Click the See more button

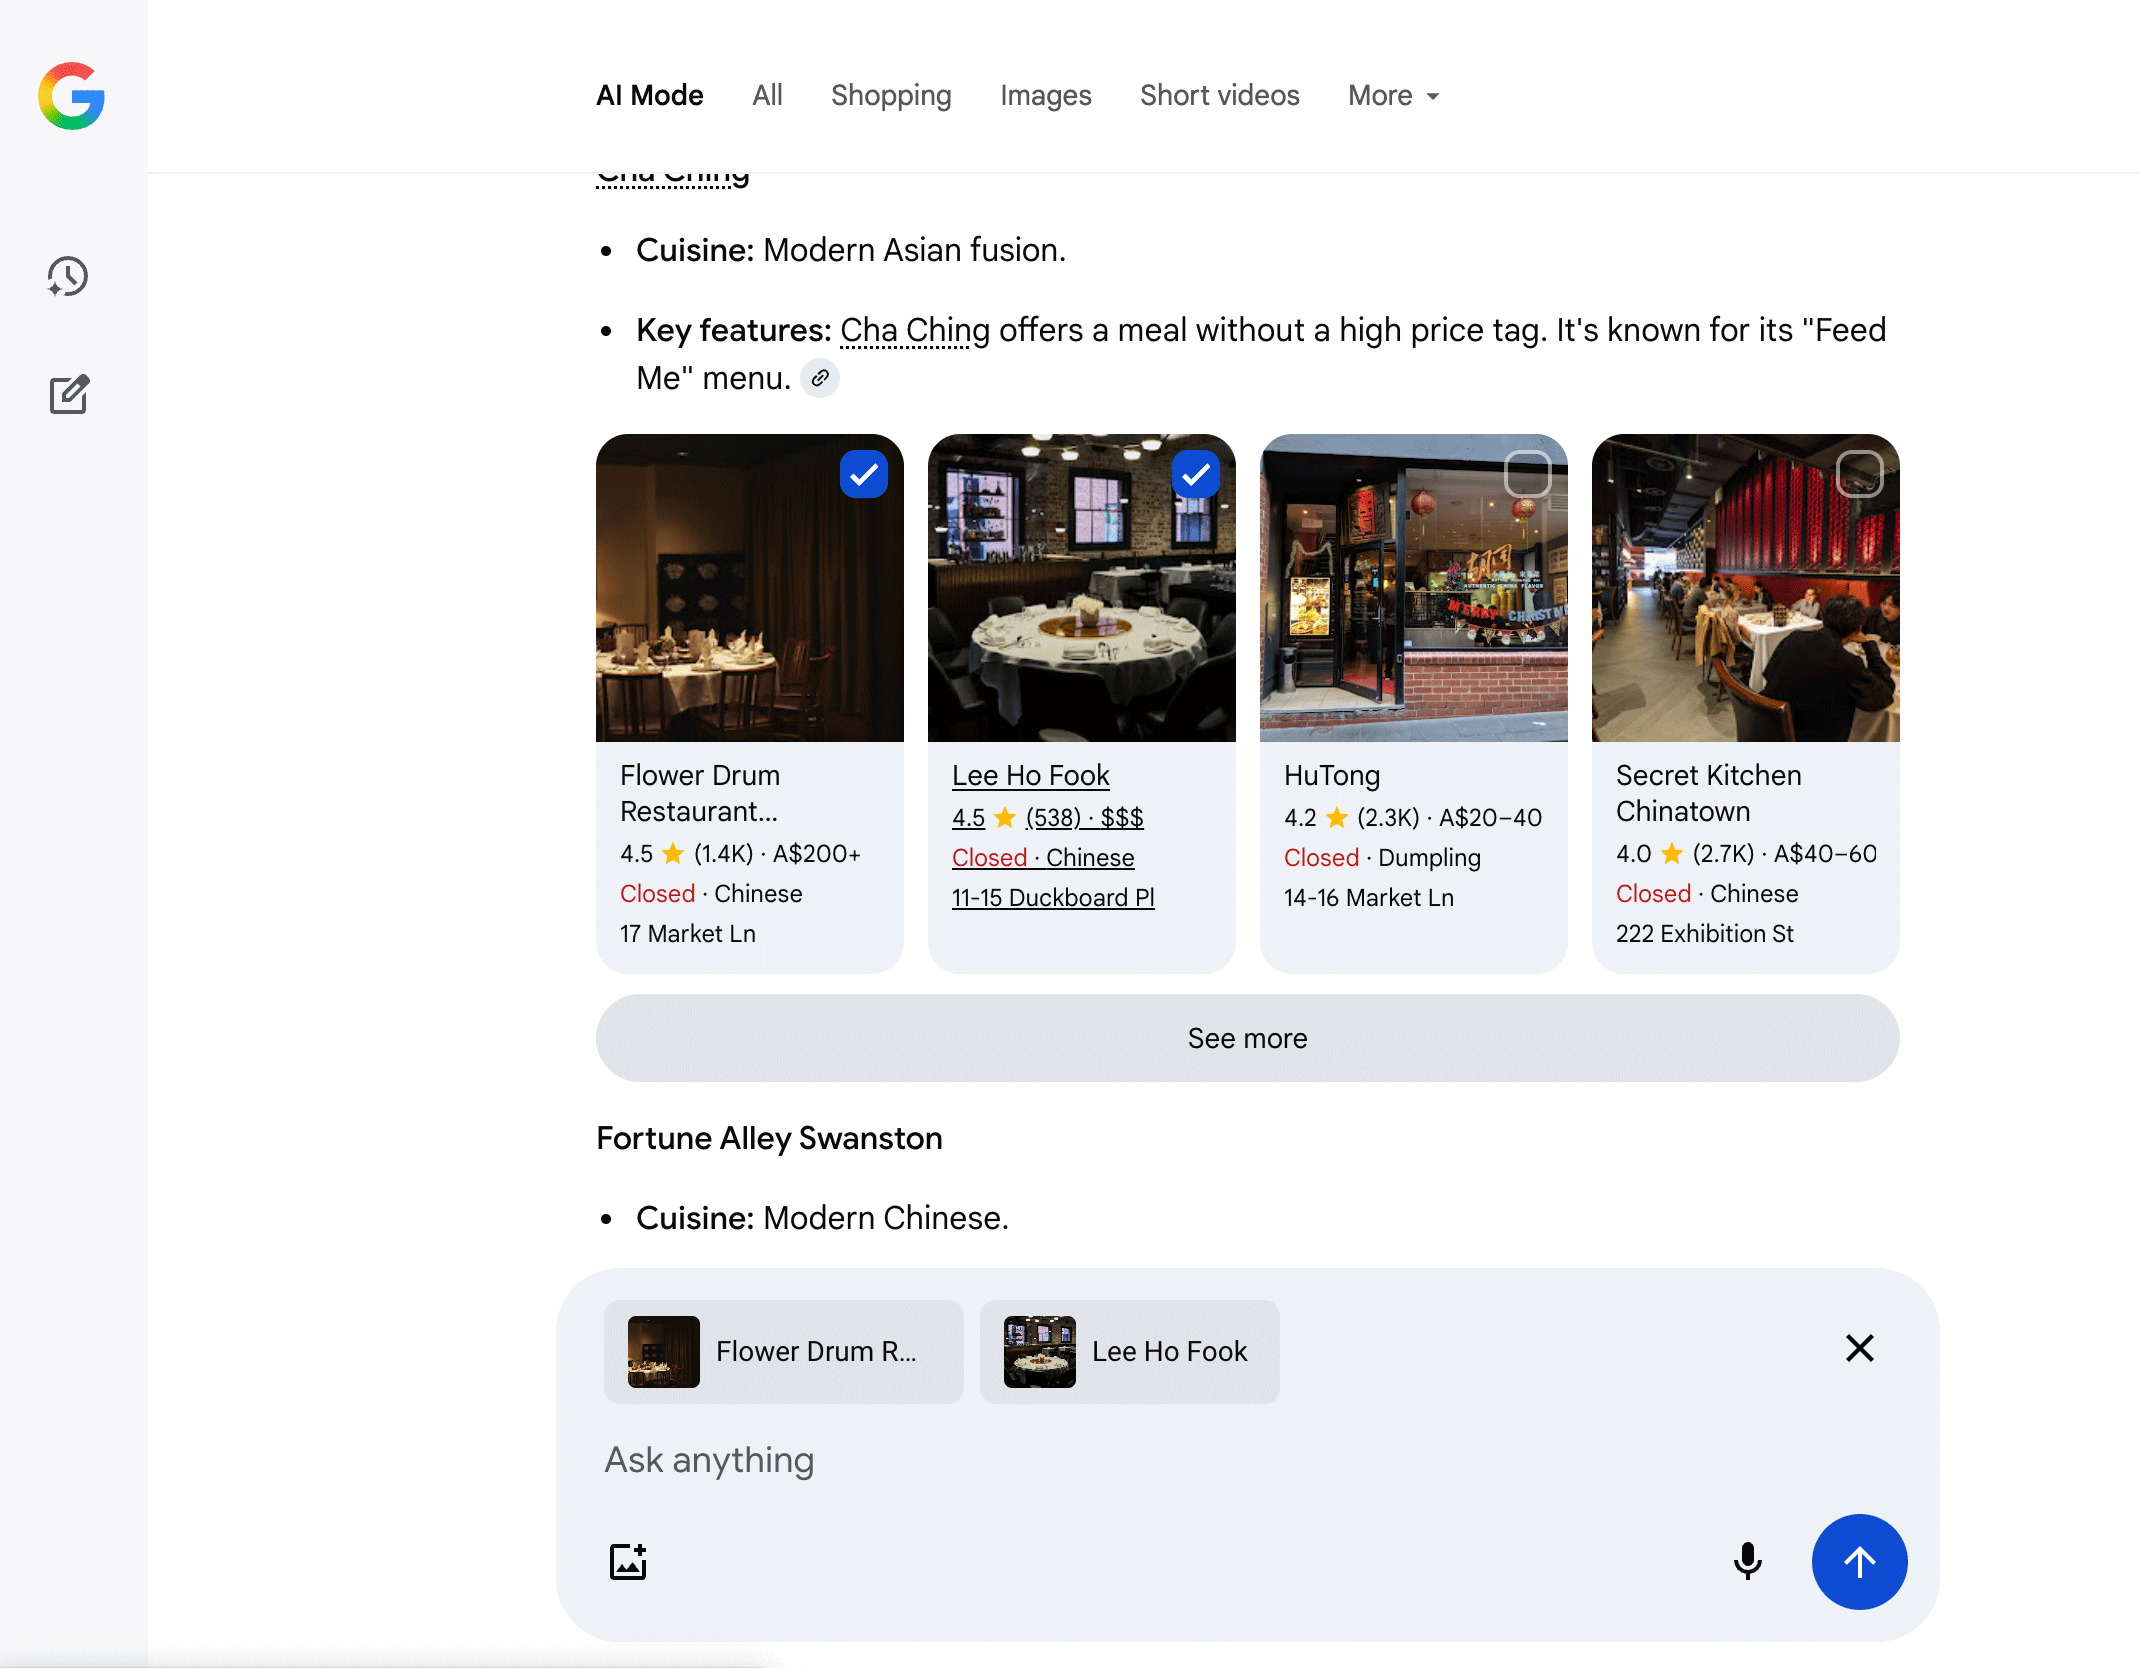(1247, 1038)
